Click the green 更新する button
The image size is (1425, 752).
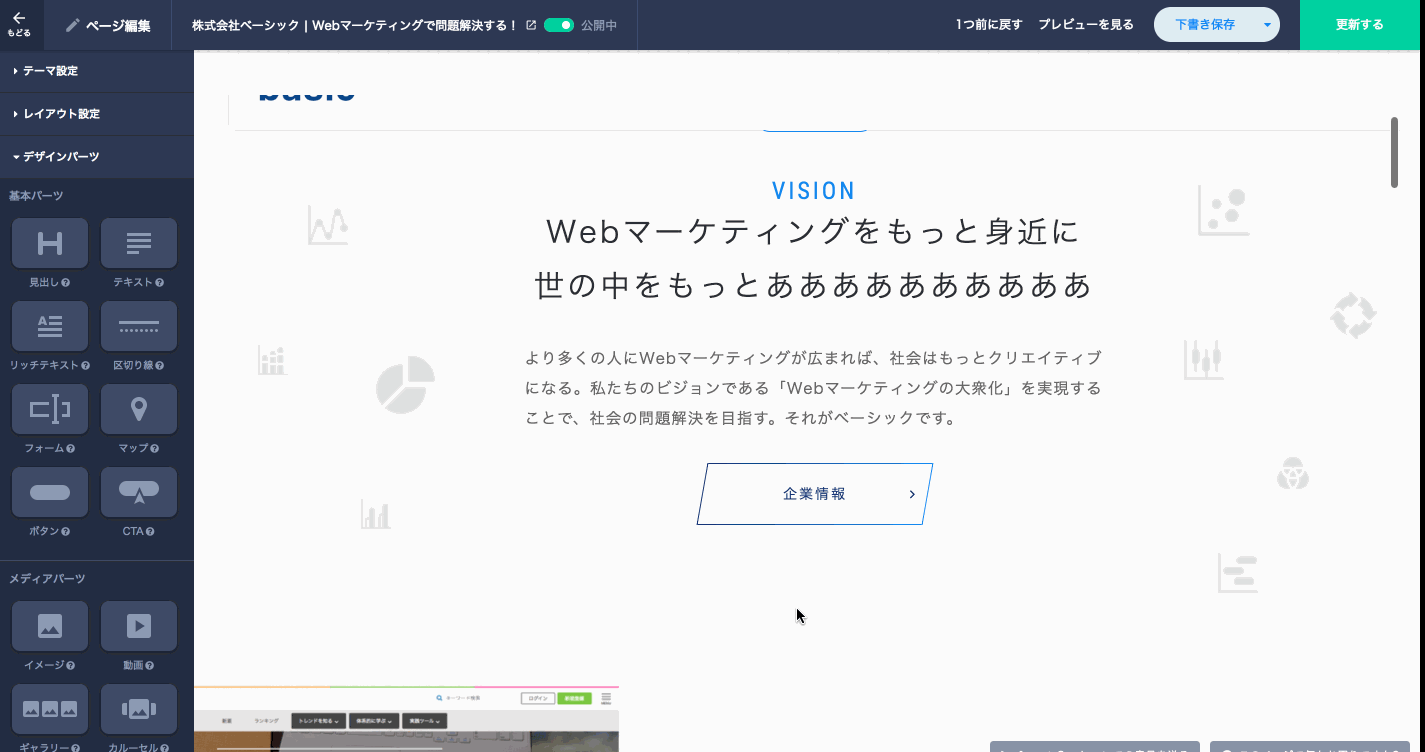(x=1360, y=25)
